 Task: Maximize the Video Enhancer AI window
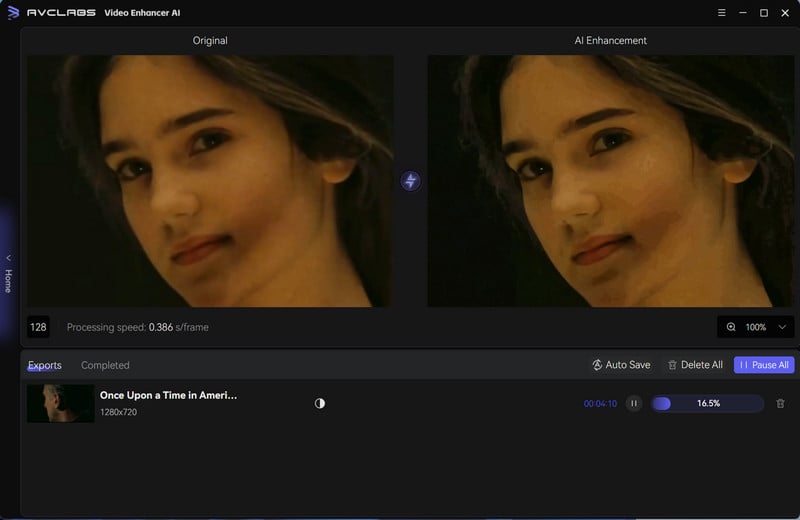(764, 12)
